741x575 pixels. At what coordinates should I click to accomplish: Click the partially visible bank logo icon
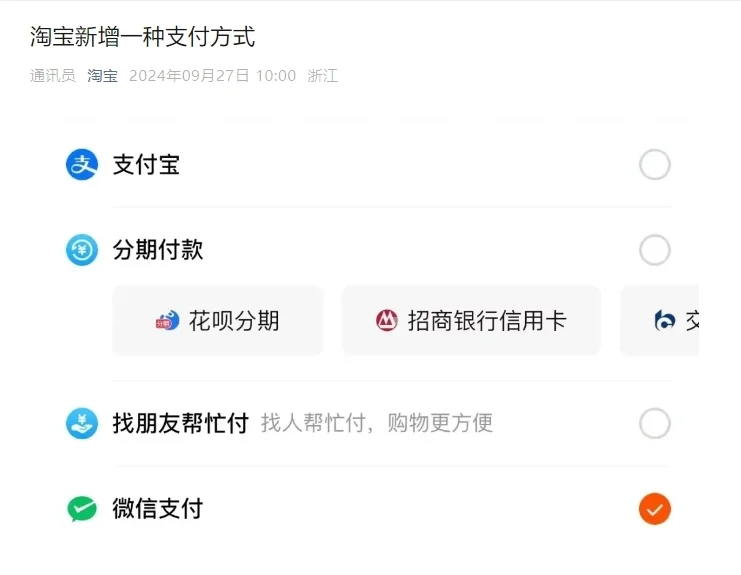point(664,321)
